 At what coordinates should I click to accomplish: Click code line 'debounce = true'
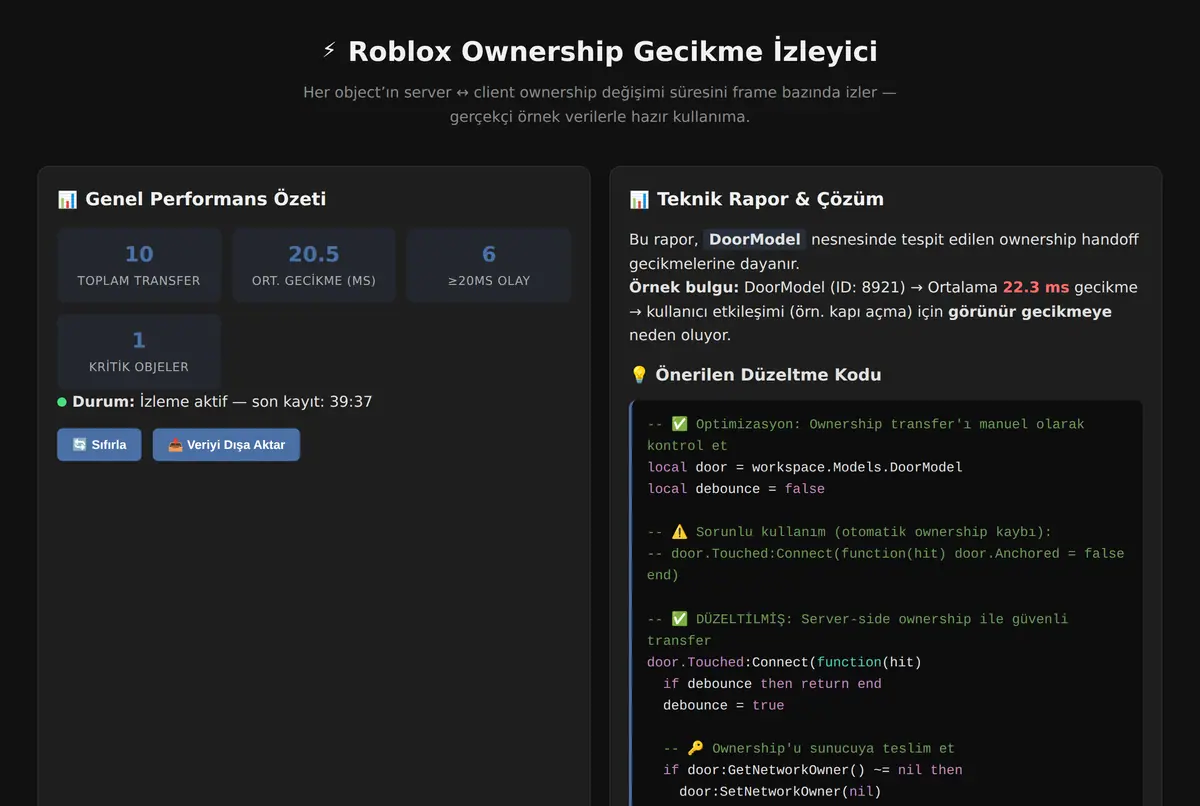[723, 705]
